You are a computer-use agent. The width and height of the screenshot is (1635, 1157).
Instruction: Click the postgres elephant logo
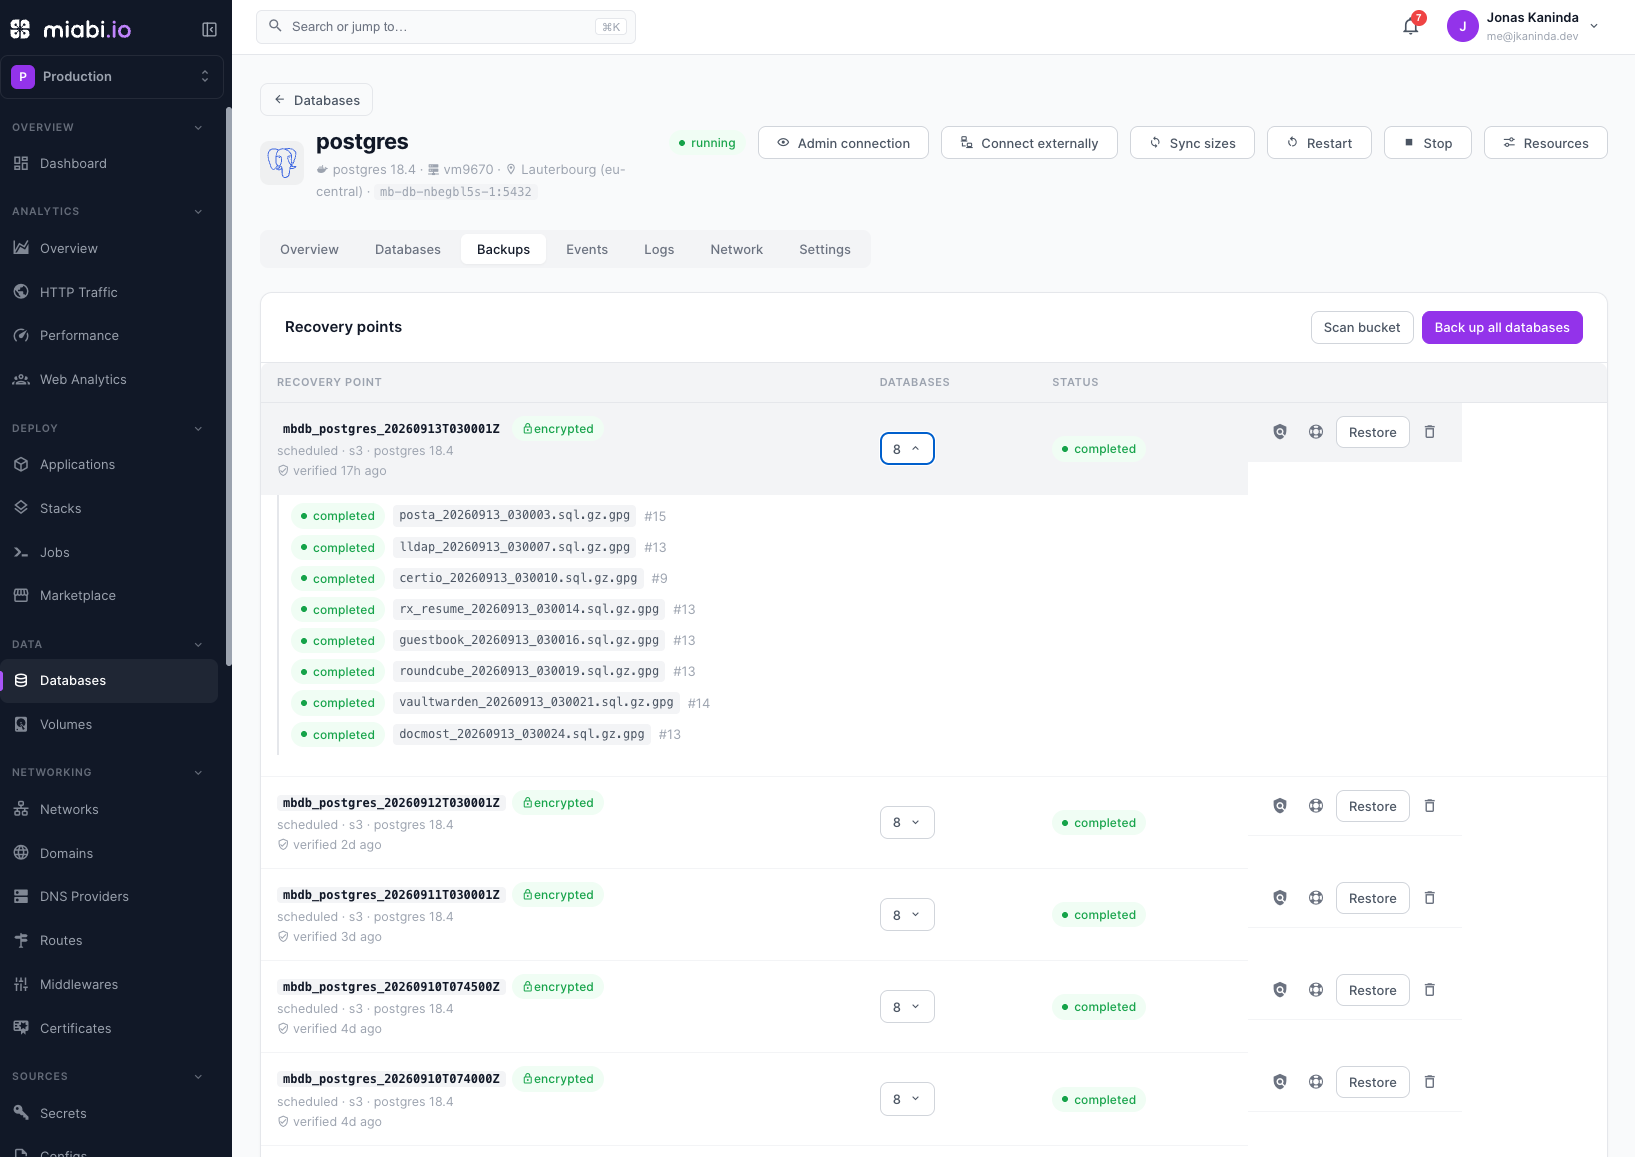tap(282, 162)
